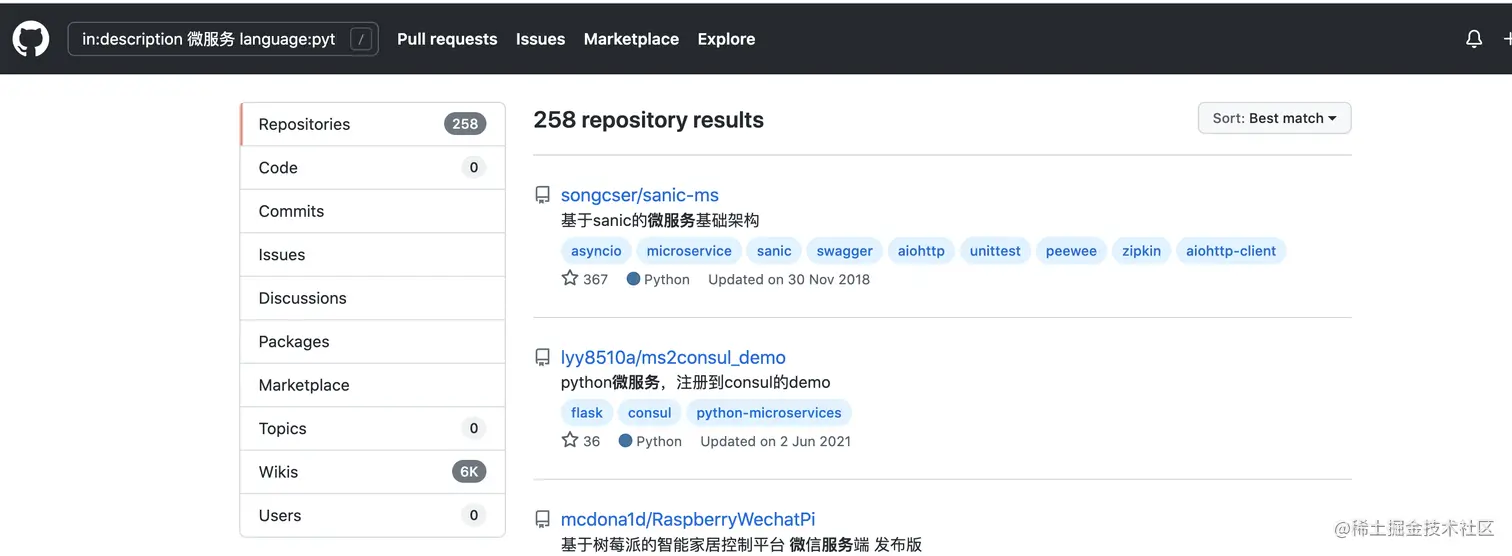Click the star icon showing 367

(x=570, y=278)
